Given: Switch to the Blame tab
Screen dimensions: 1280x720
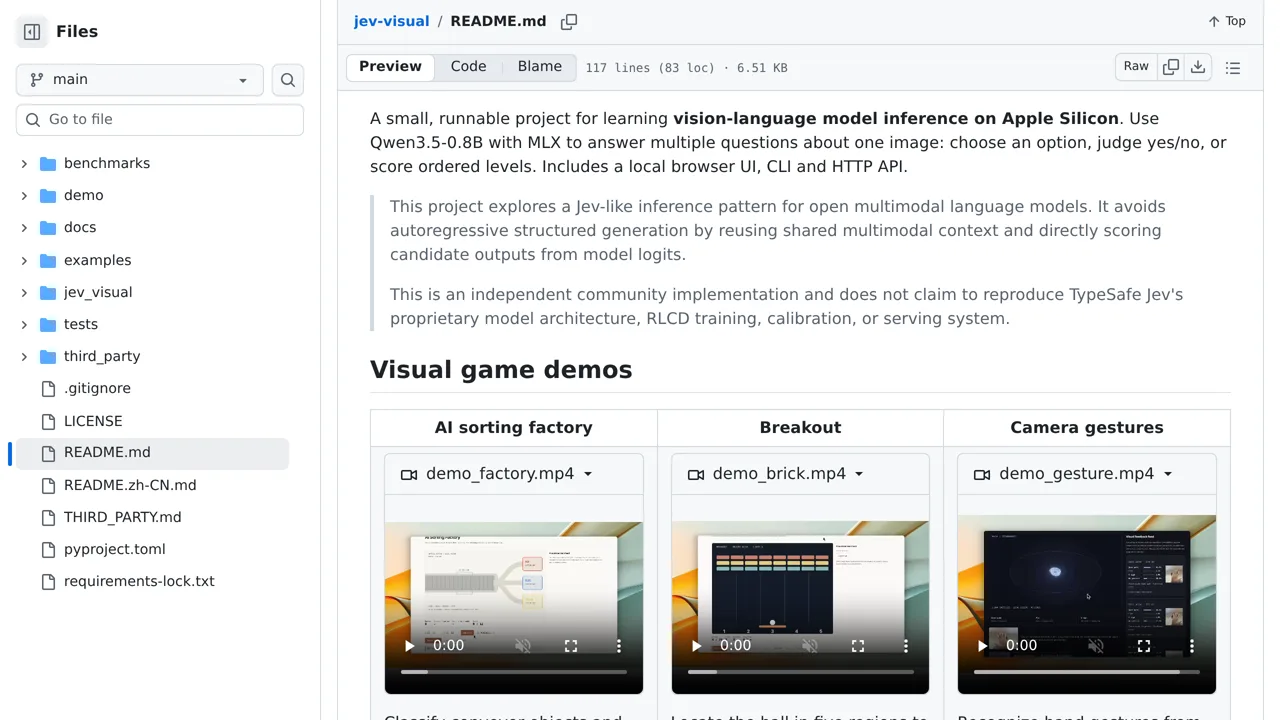Looking at the screenshot, I should point(540,67).
